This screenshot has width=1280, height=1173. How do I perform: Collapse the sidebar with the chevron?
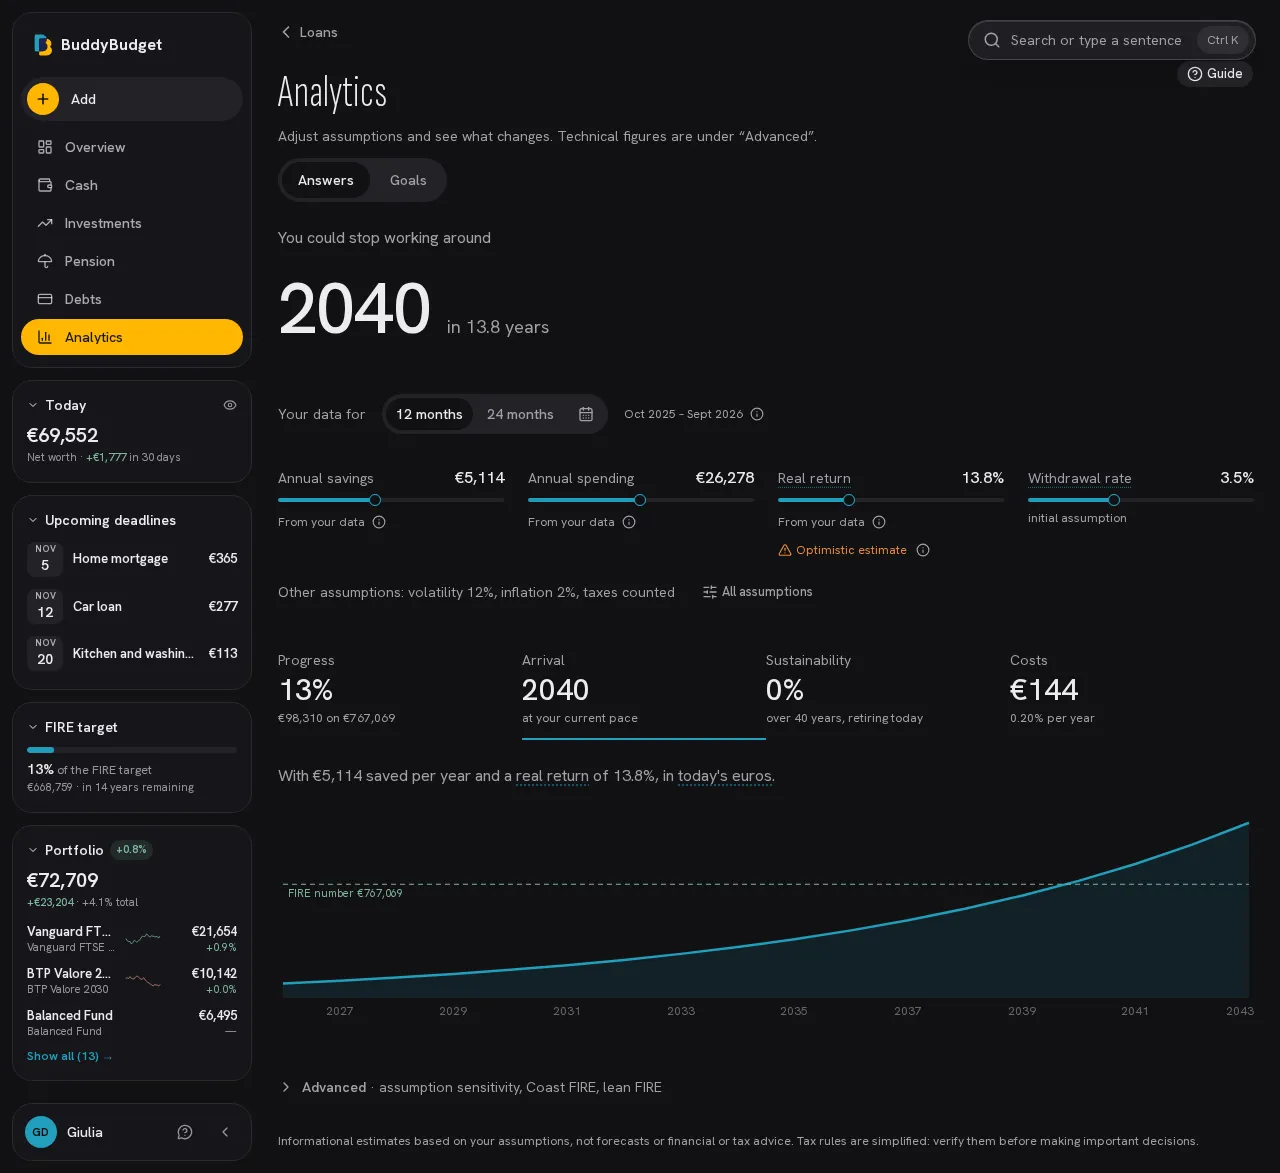click(x=225, y=1132)
